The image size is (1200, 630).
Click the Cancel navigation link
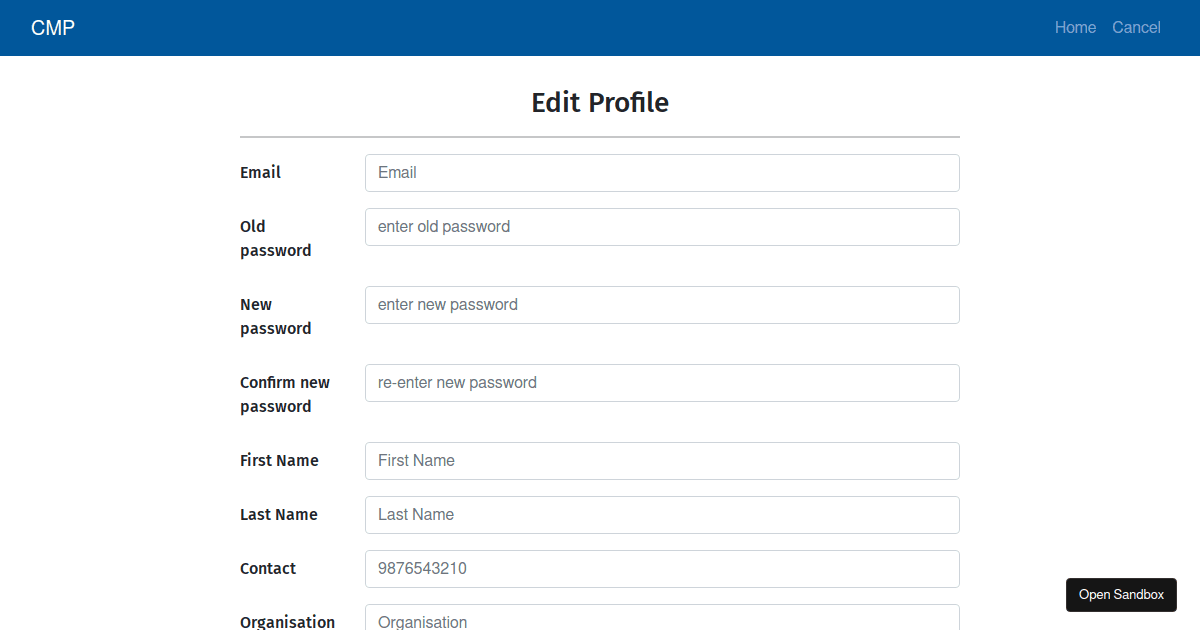coord(1136,27)
